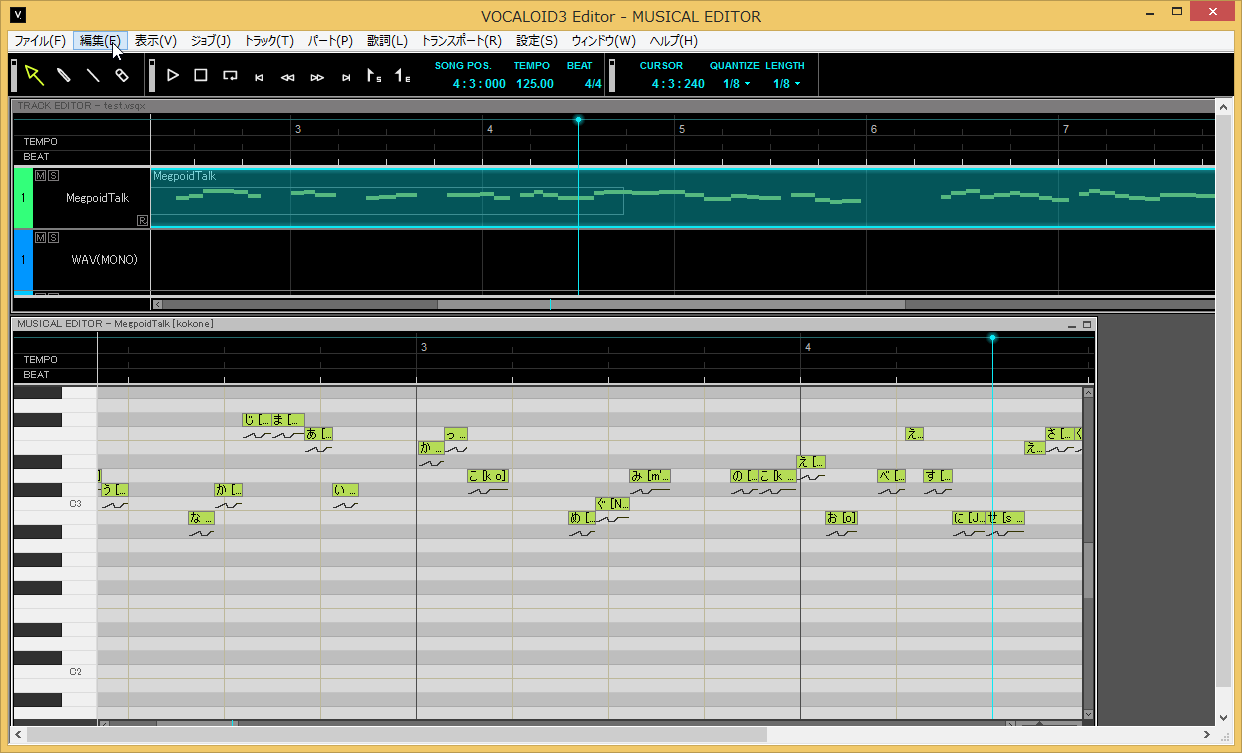Viewport: 1242px width, 753px height.
Task: Click the C3 piano key
Action: tap(55, 504)
